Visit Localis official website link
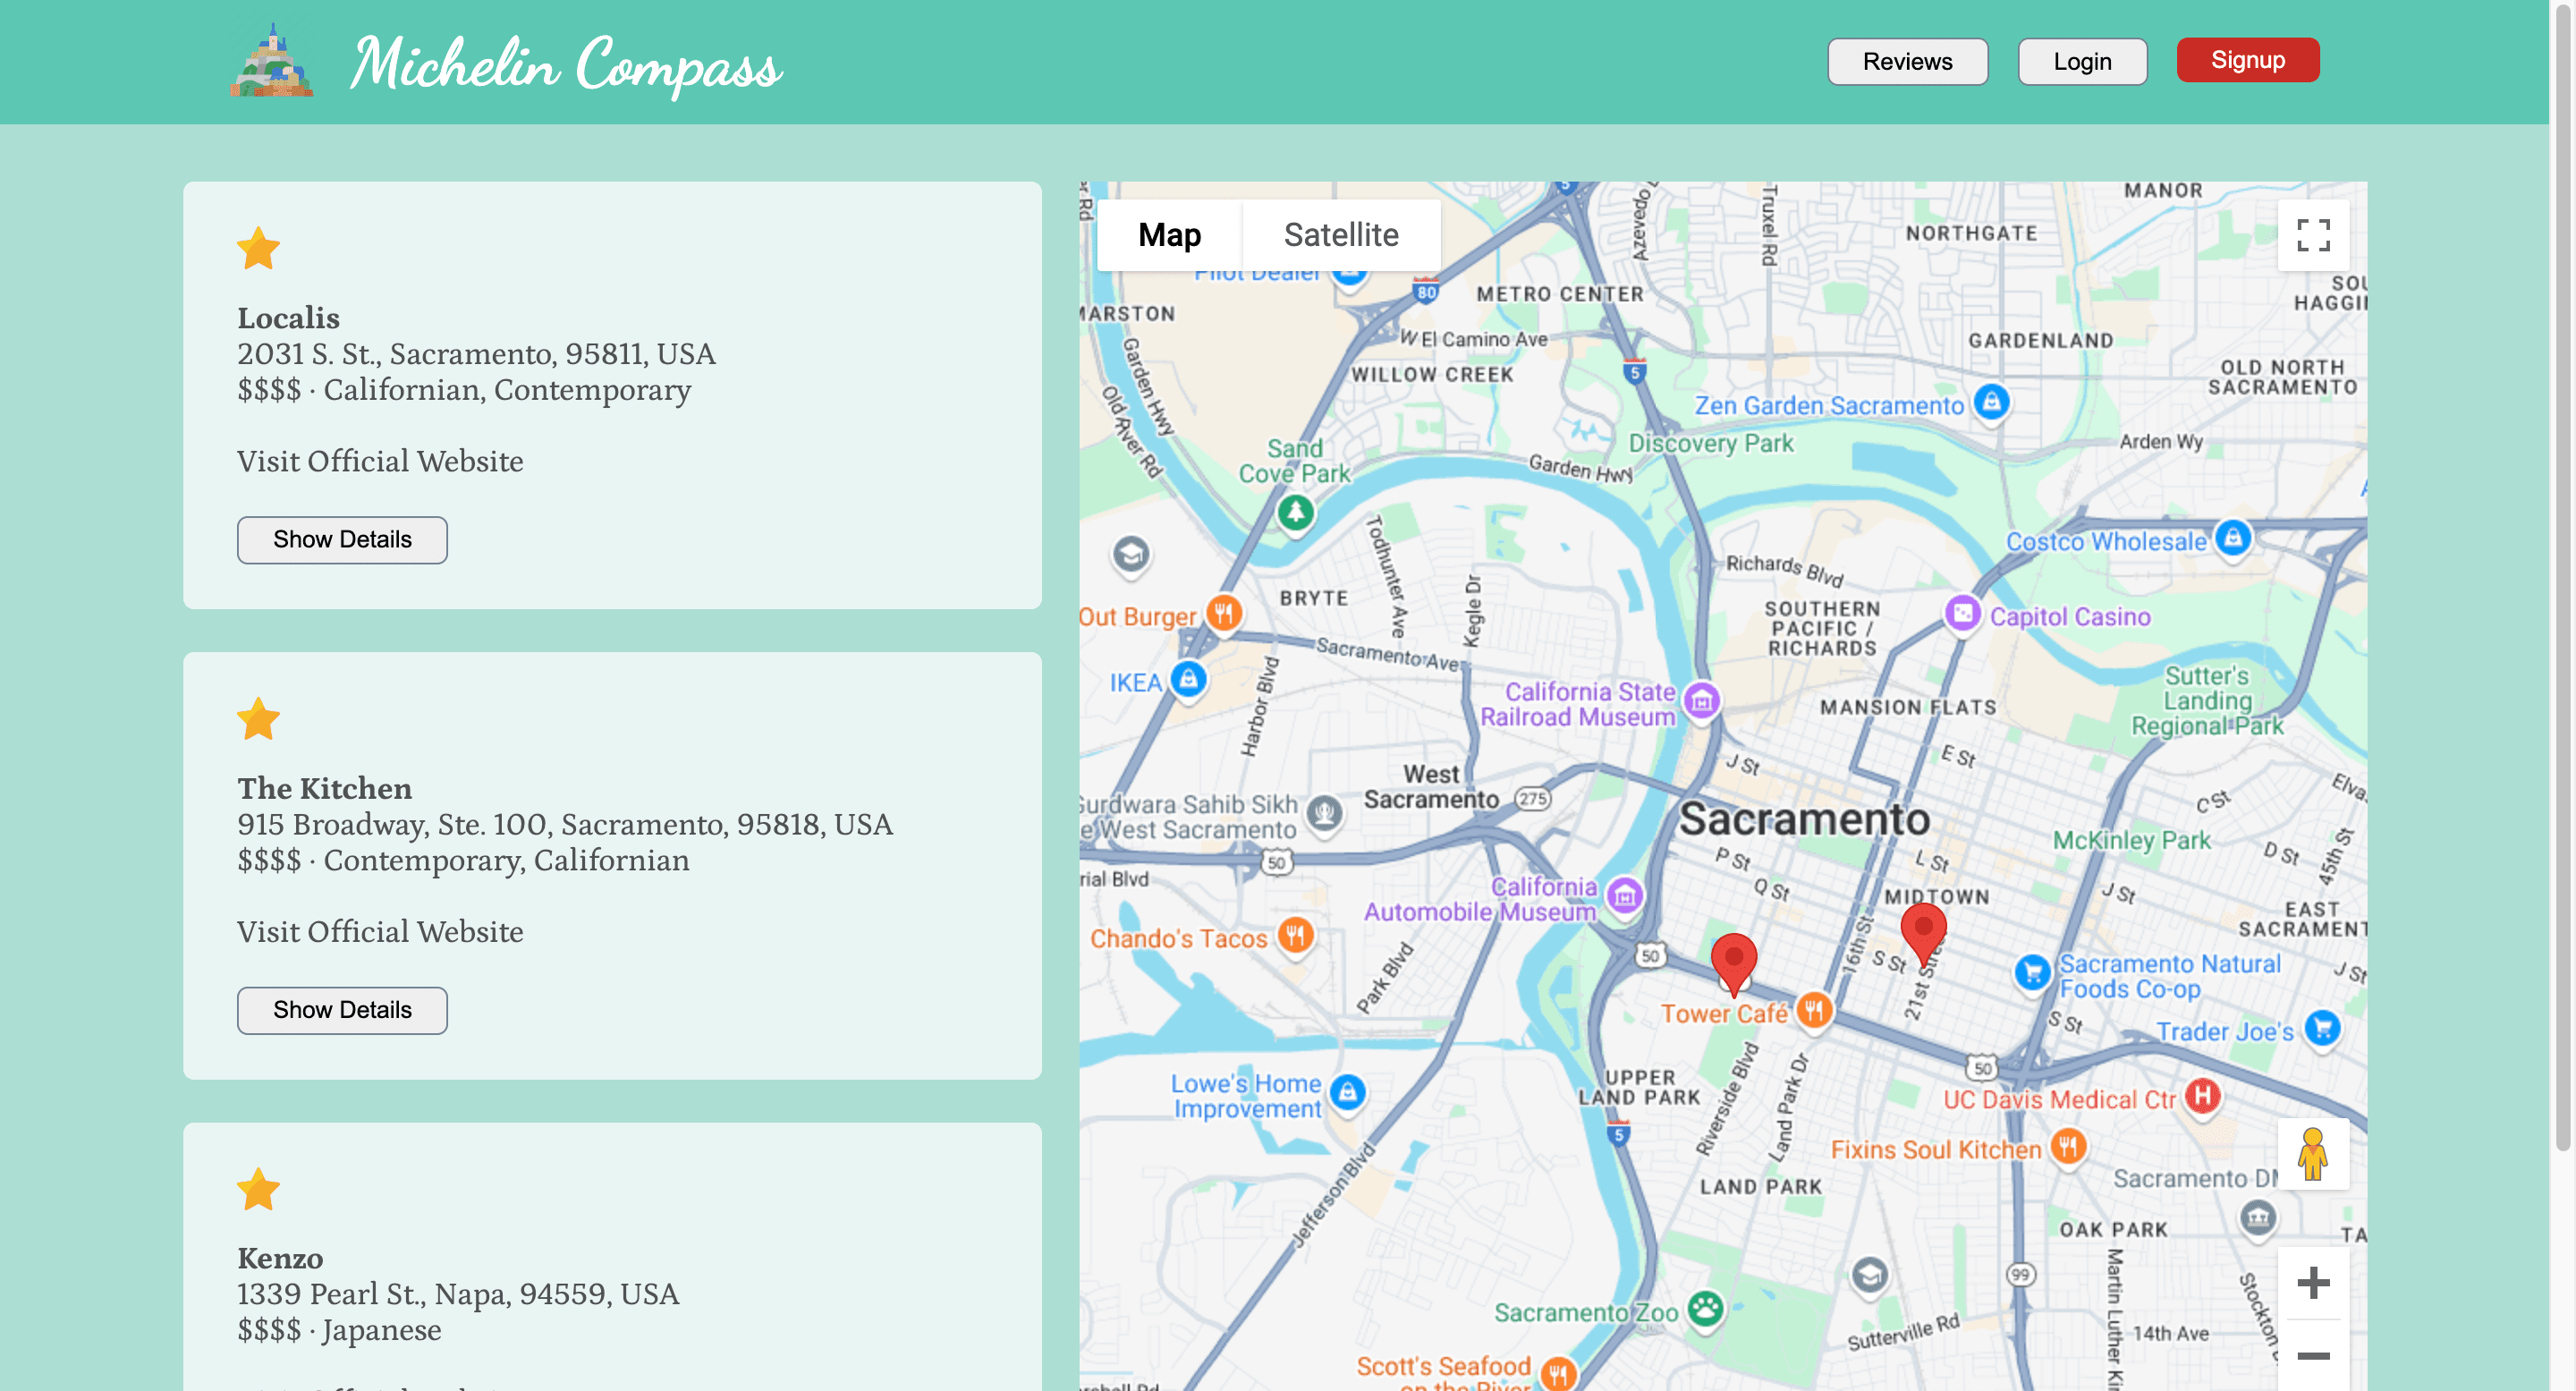2576x1391 pixels. pos(380,461)
